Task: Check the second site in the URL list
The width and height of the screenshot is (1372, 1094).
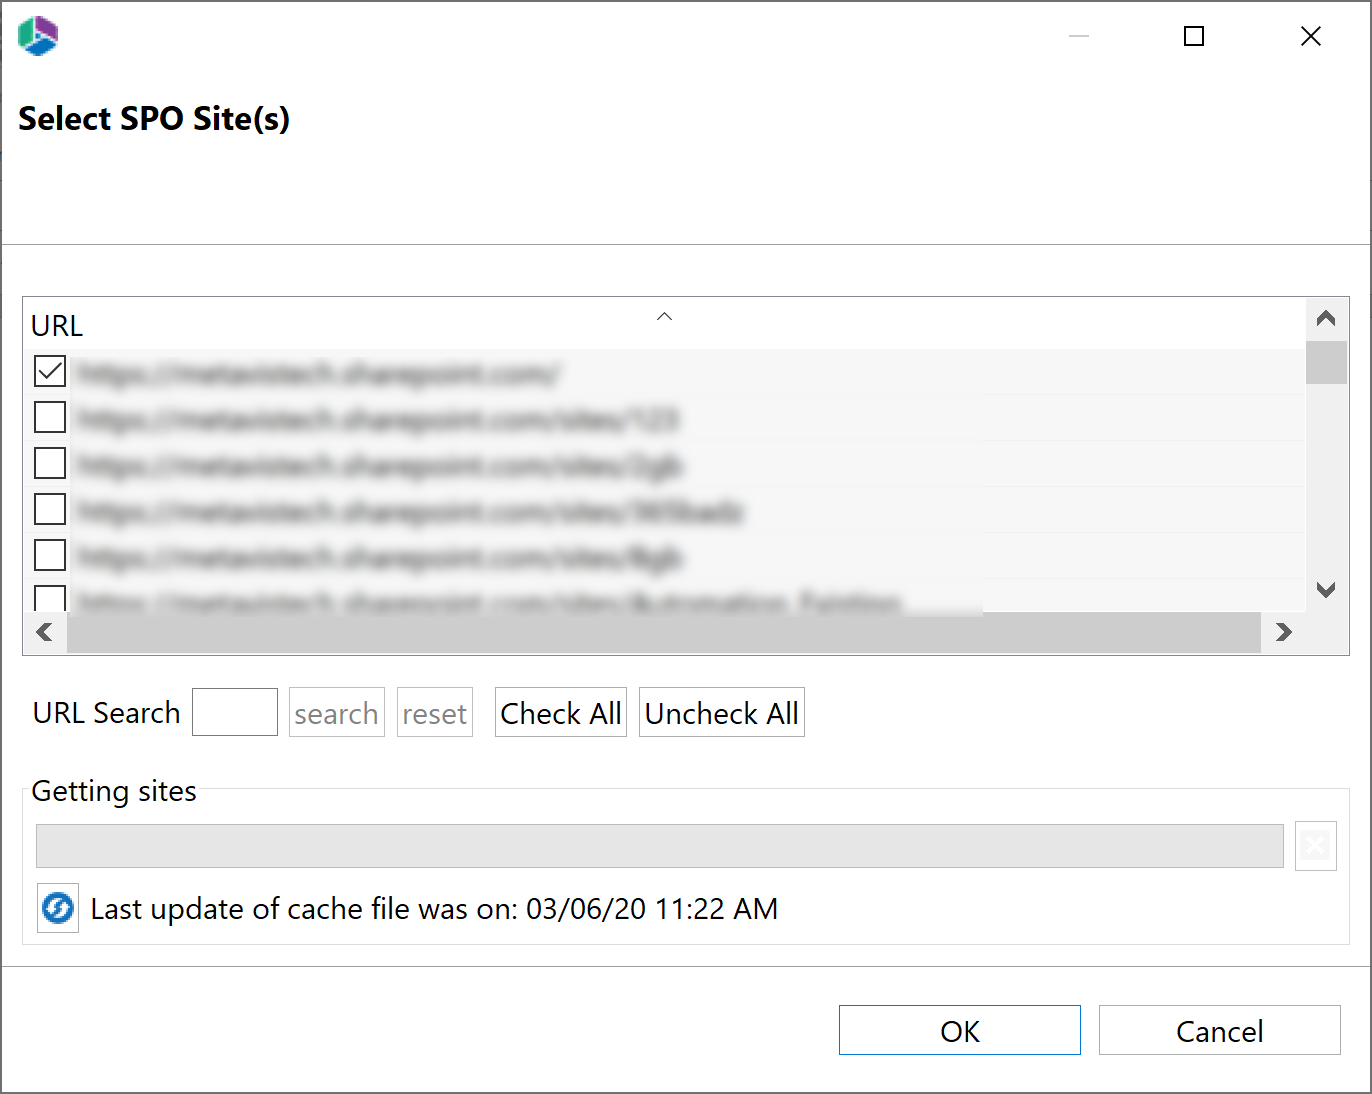Action: 49,417
